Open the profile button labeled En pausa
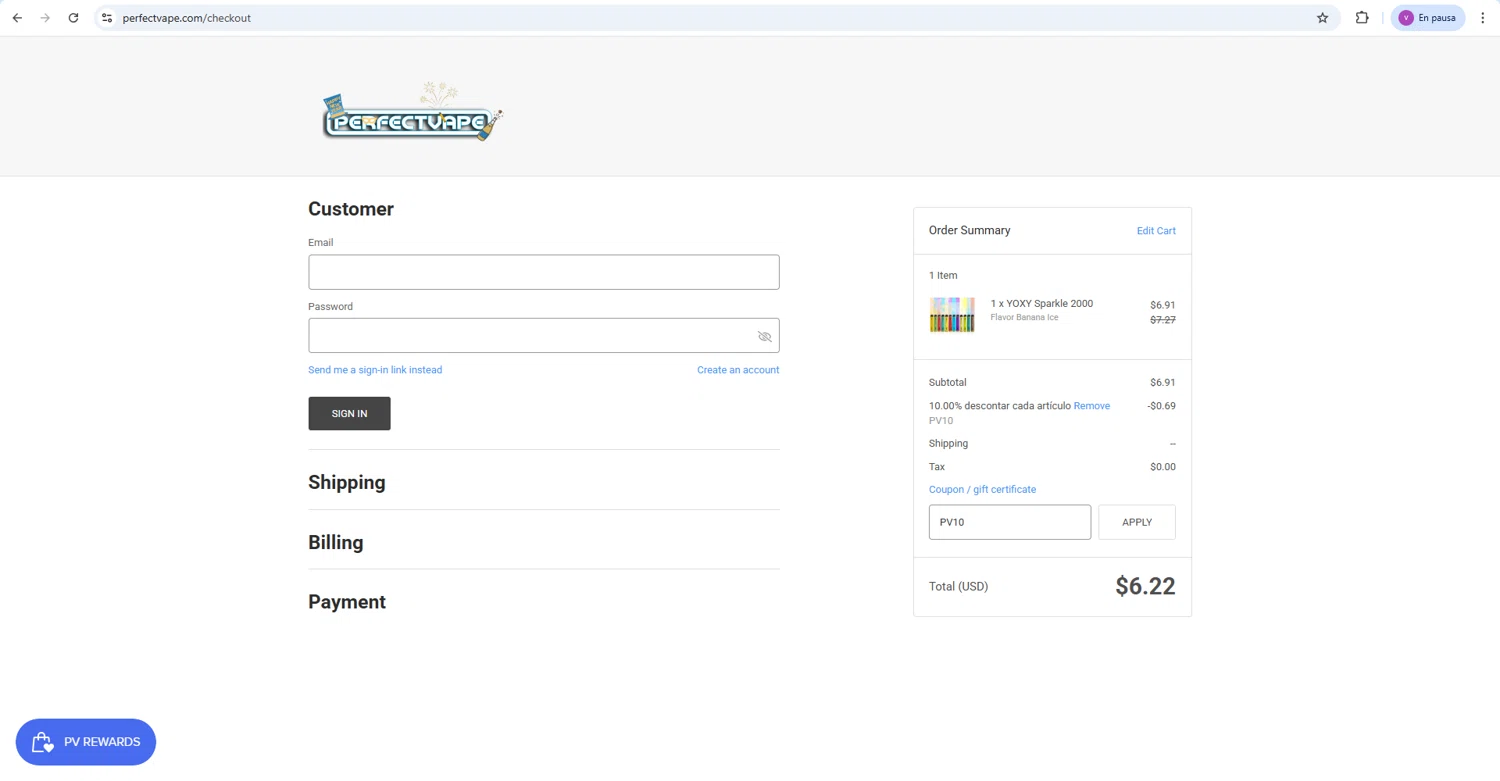 pos(1427,18)
